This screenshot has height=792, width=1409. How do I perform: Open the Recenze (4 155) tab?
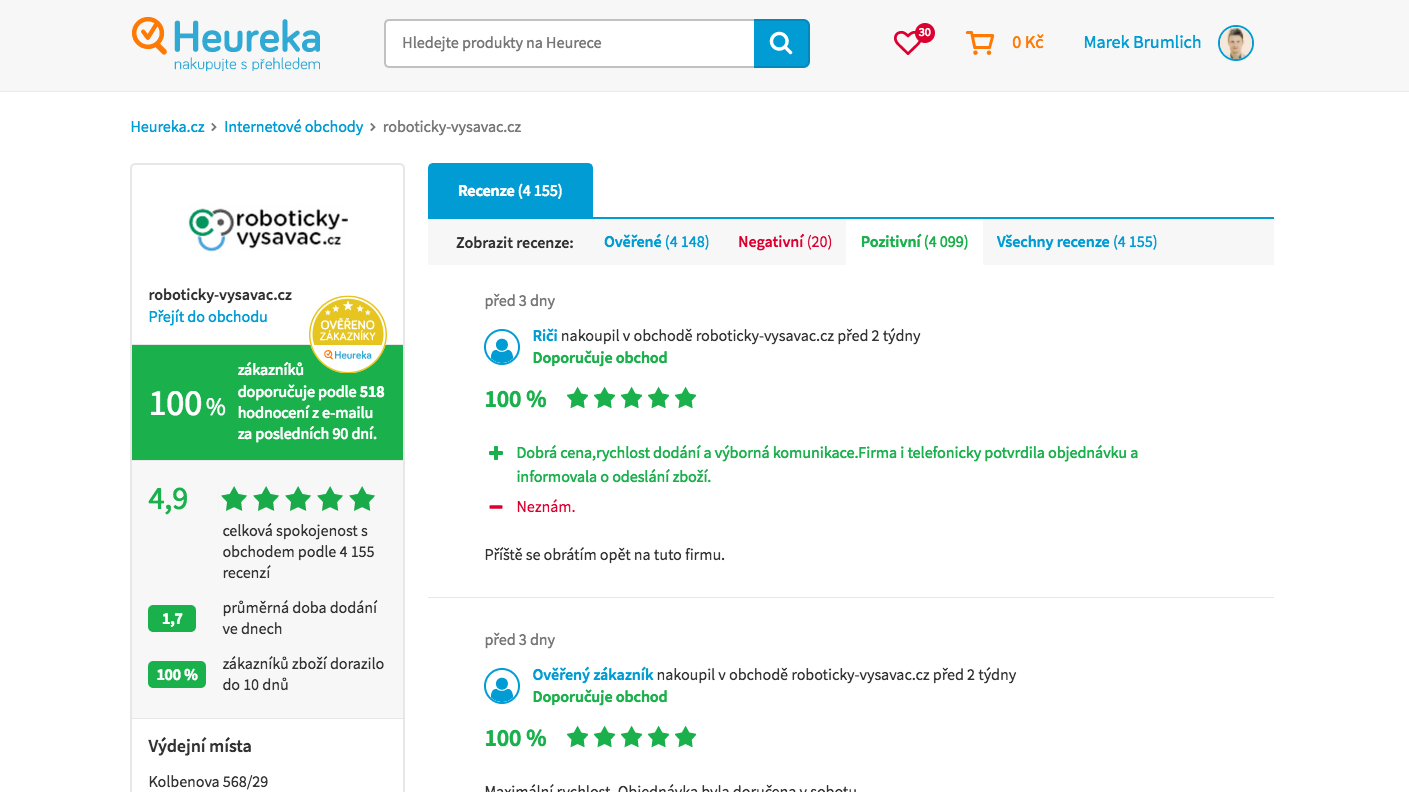[x=510, y=190]
